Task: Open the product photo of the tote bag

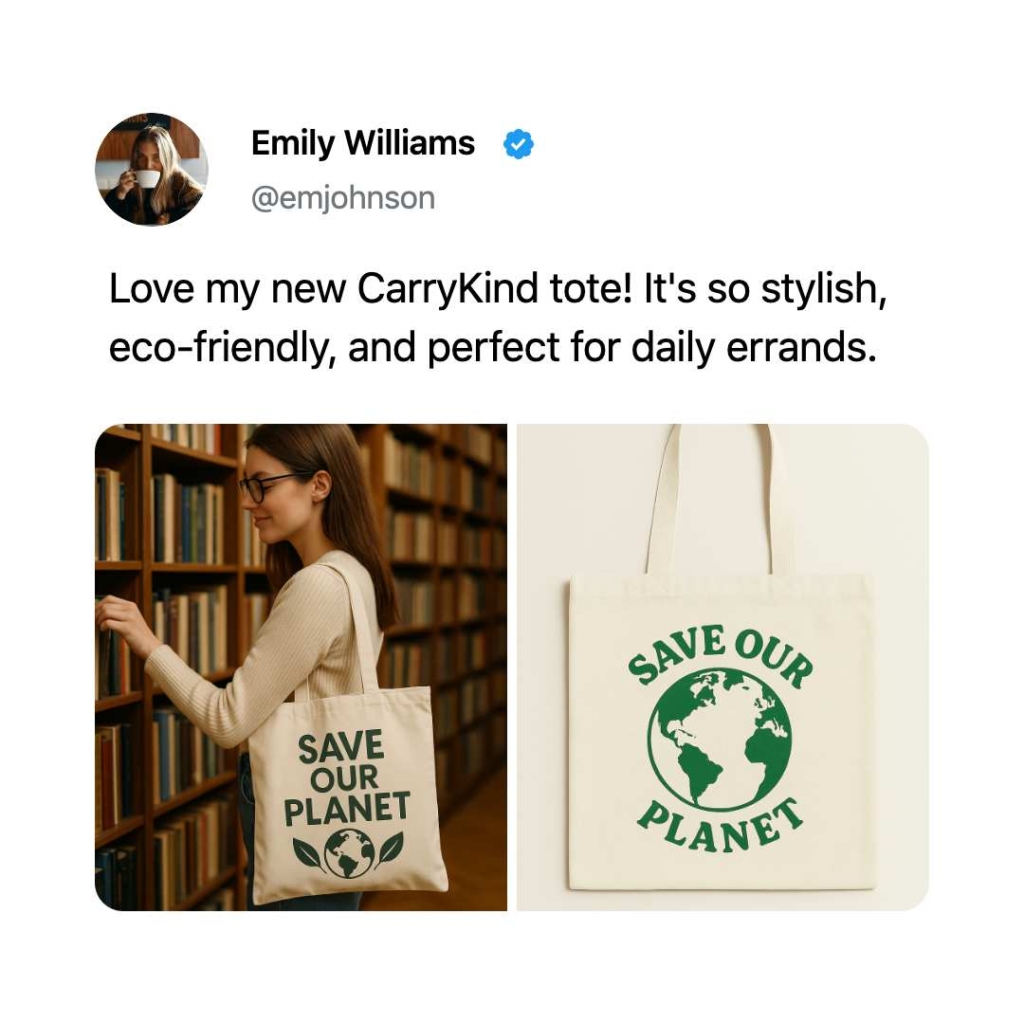Action: (x=723, y=667)
